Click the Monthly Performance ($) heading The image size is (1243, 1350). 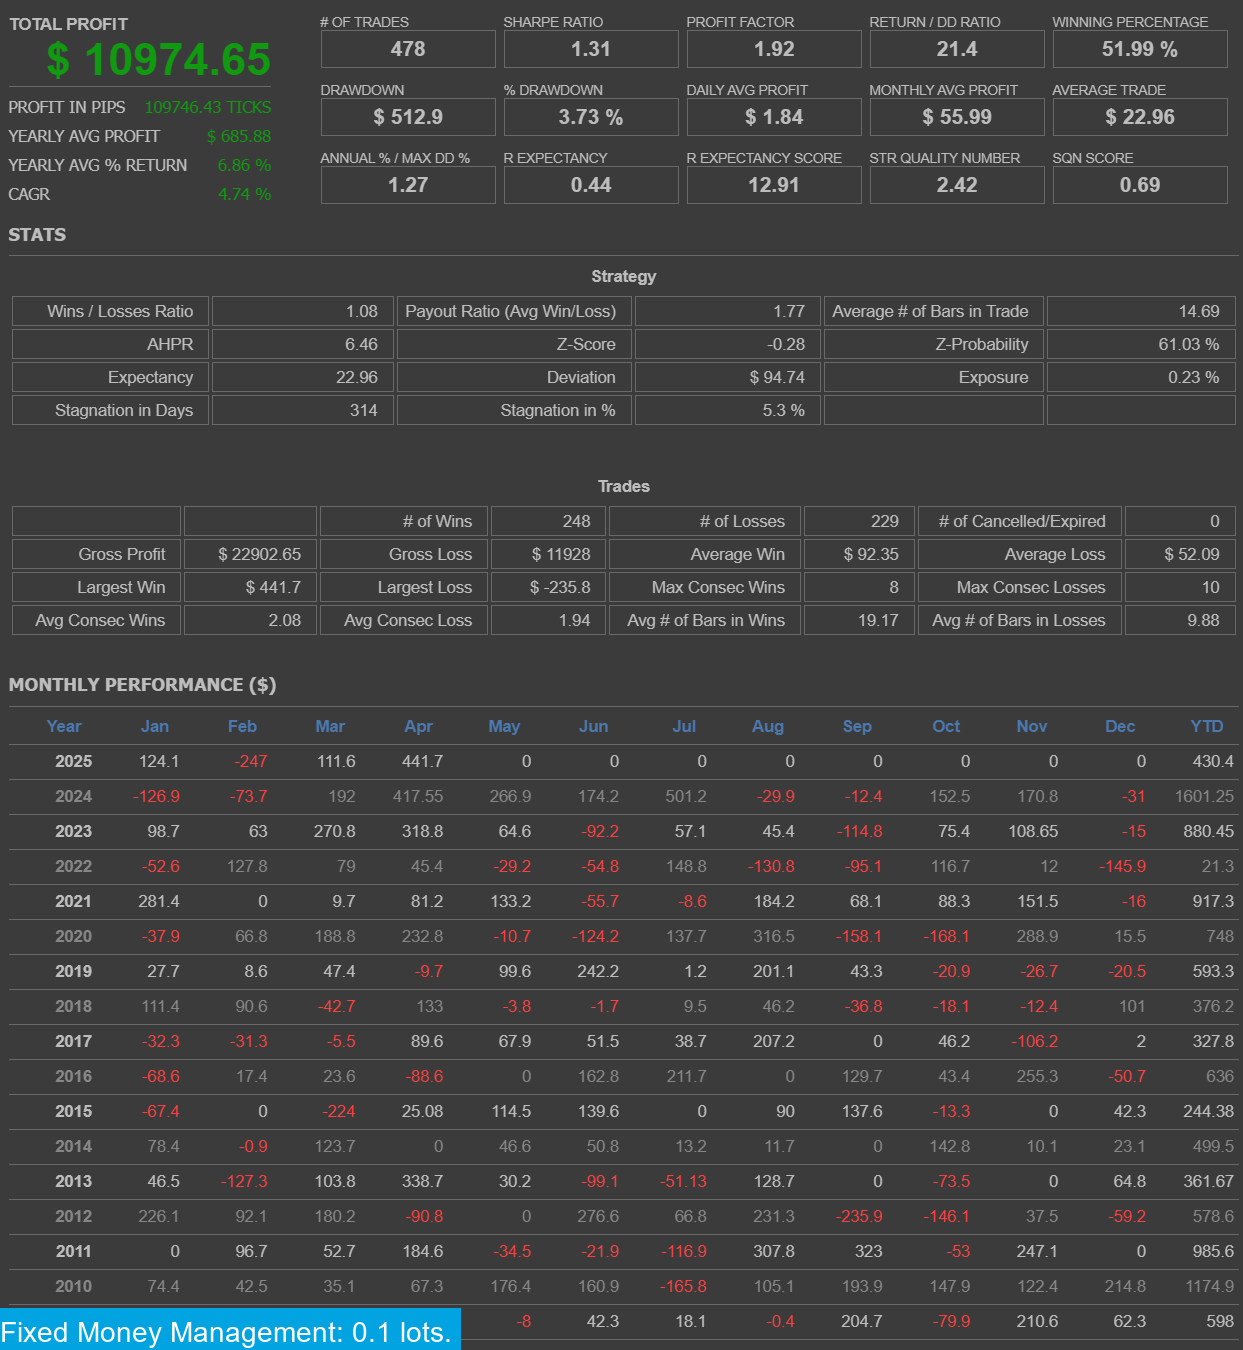[x=142, y=685]
